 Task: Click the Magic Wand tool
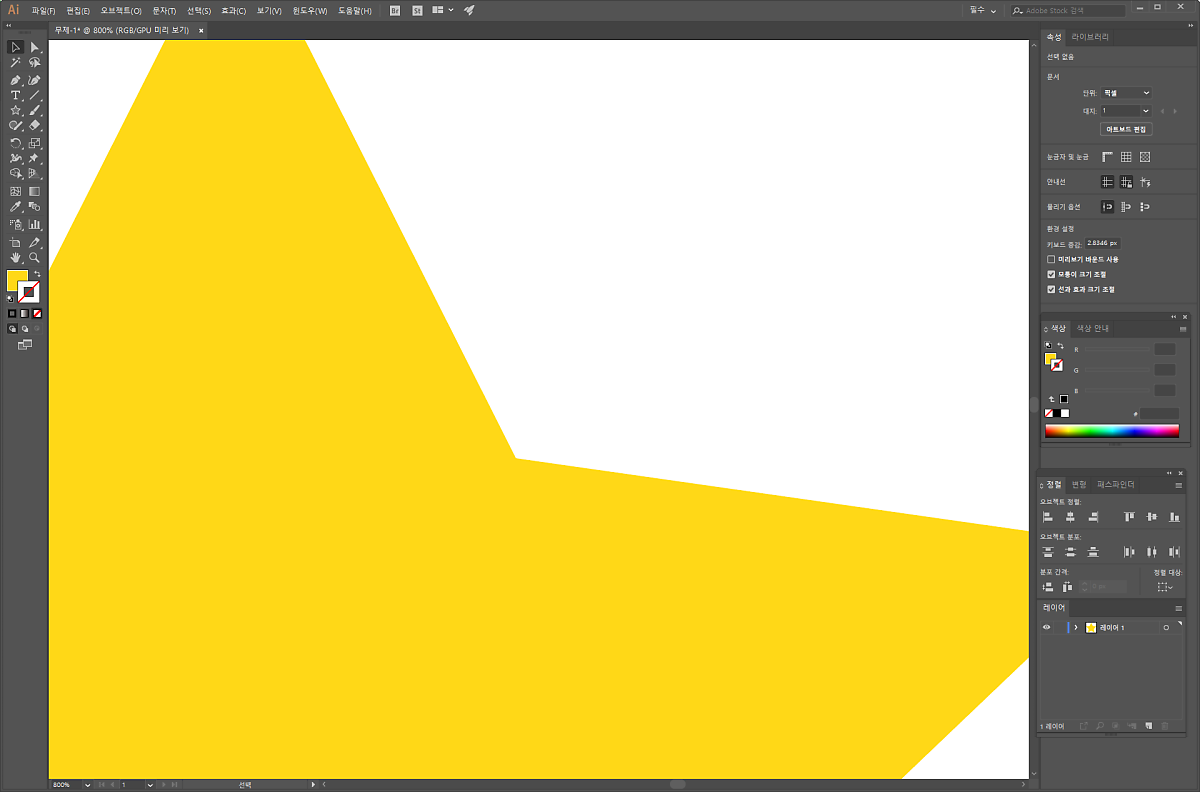(15, 62)
